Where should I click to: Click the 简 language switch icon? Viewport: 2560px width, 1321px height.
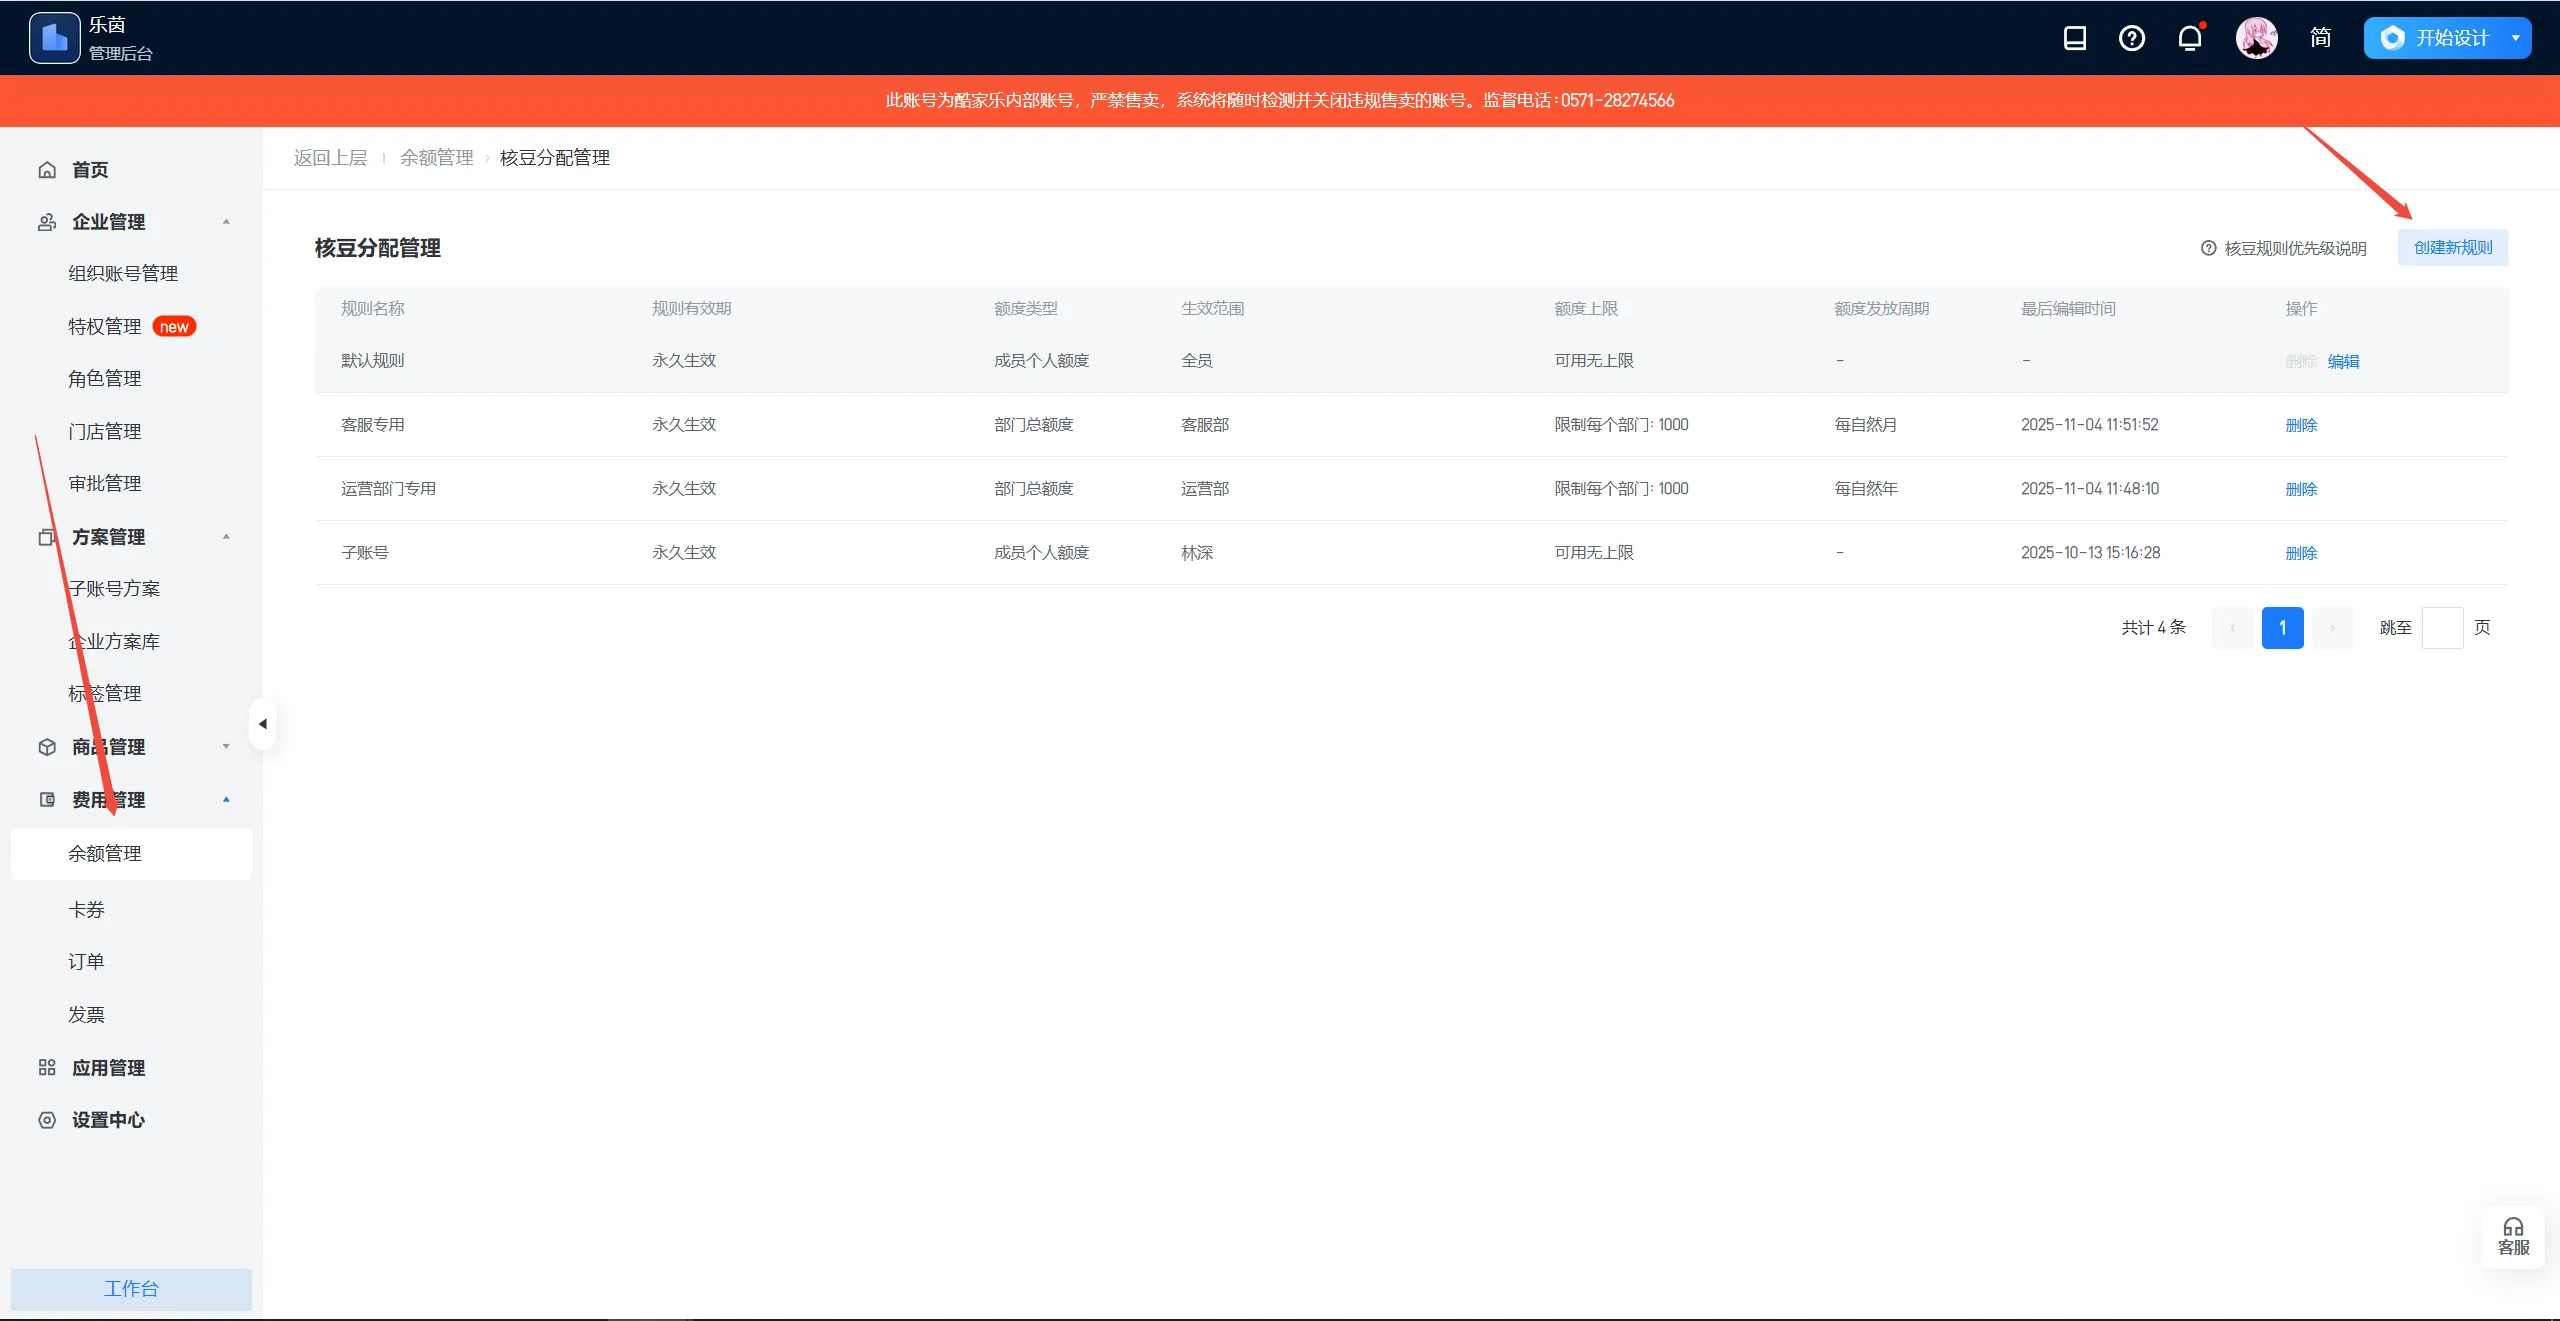point(2320,38)
